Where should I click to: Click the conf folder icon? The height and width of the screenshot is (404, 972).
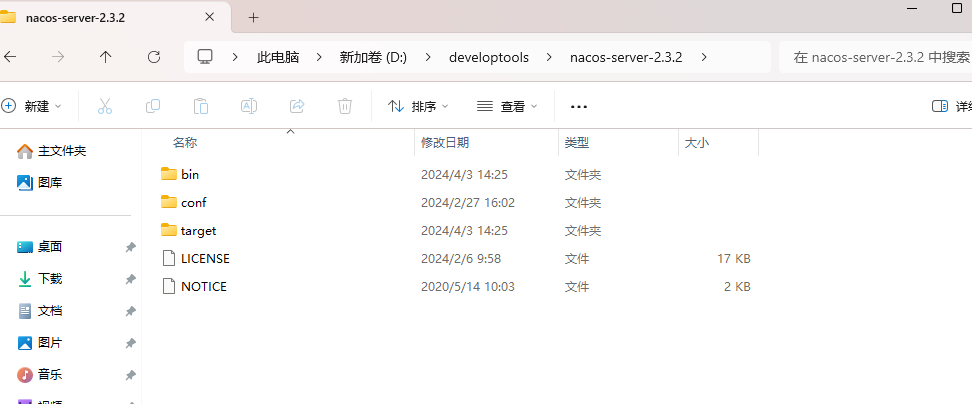(169, 202)
